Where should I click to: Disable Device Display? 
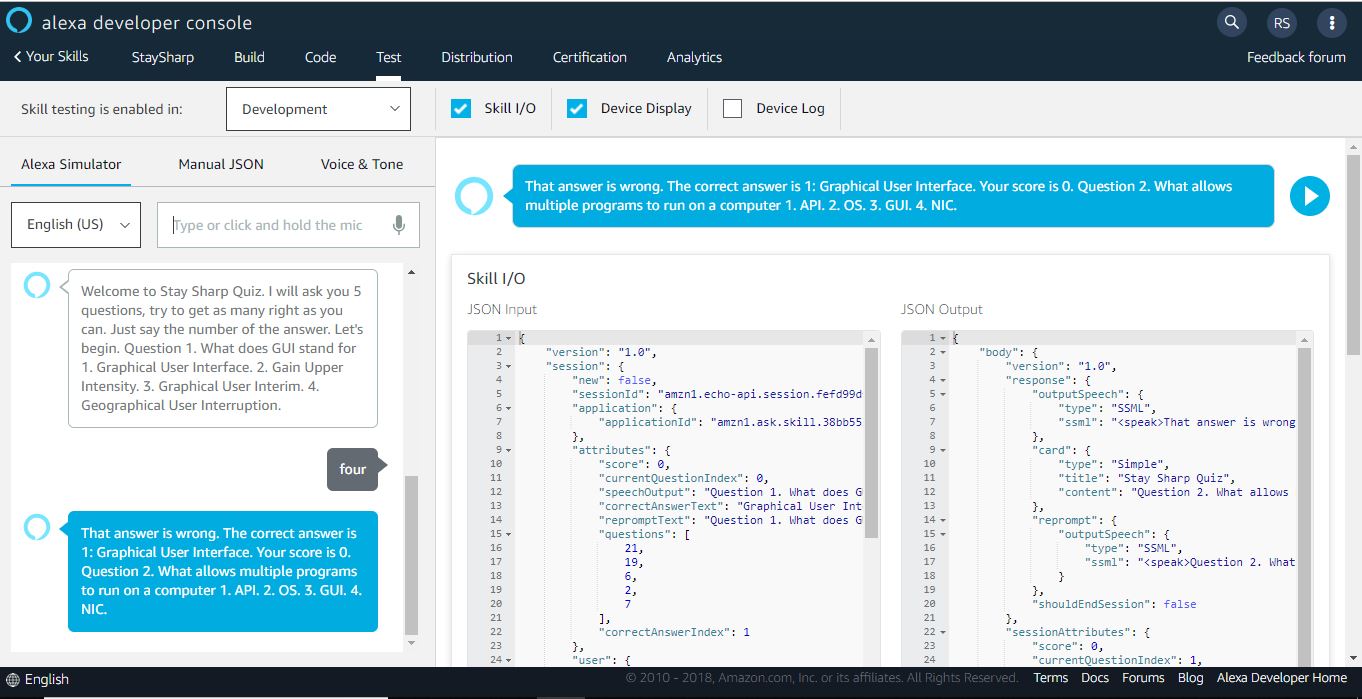pos(577,108)
